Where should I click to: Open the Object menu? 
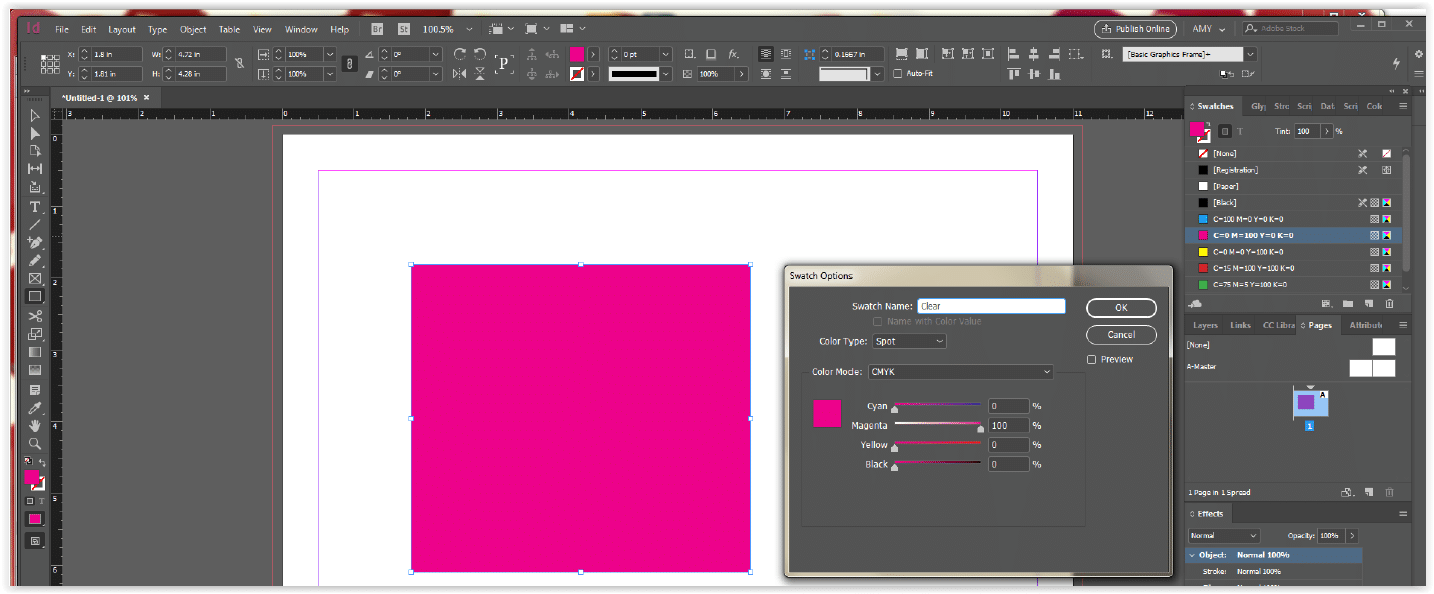coord(193,30)
